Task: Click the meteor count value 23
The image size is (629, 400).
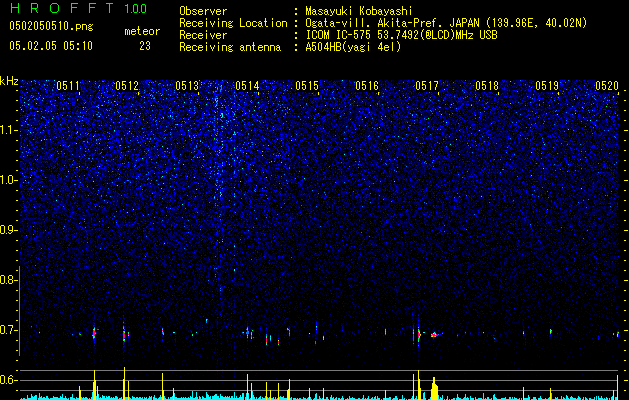Action: (x=145, y=46)
